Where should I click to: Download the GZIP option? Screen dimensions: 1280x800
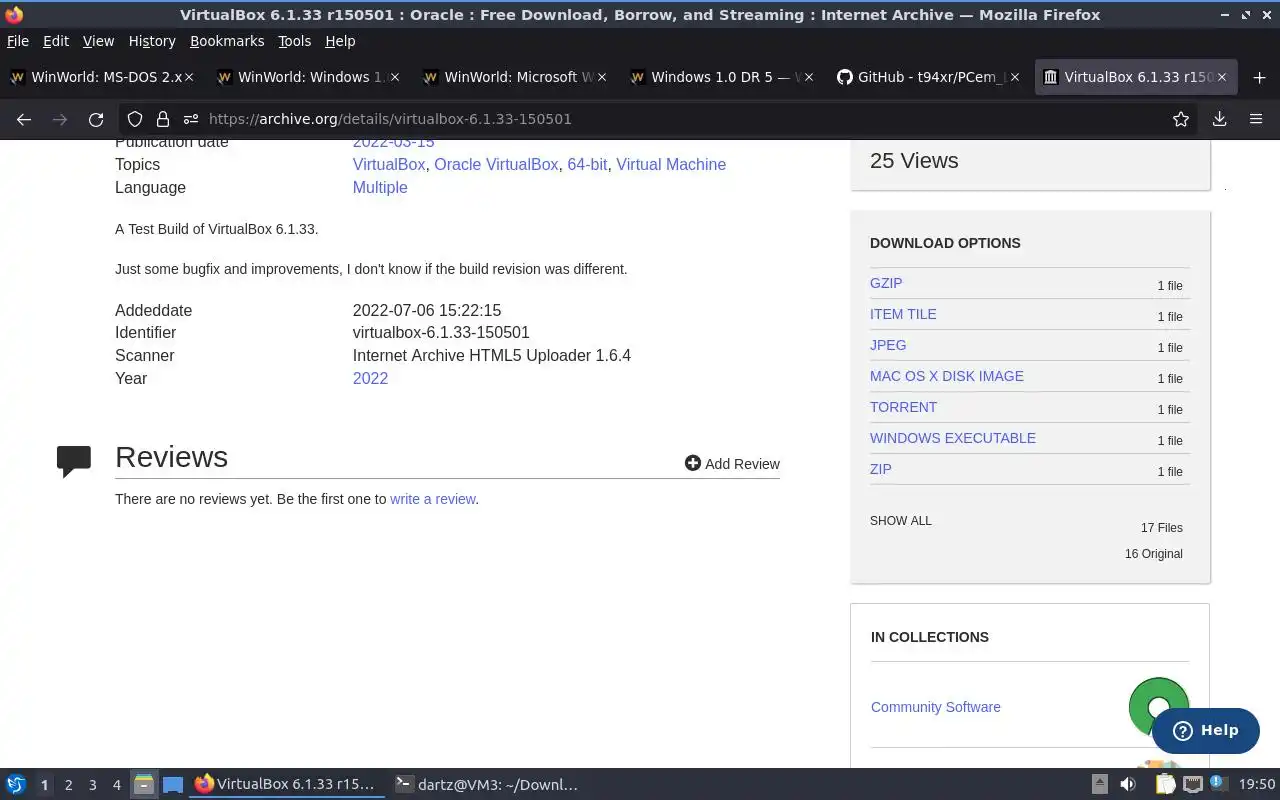point(886,283)
